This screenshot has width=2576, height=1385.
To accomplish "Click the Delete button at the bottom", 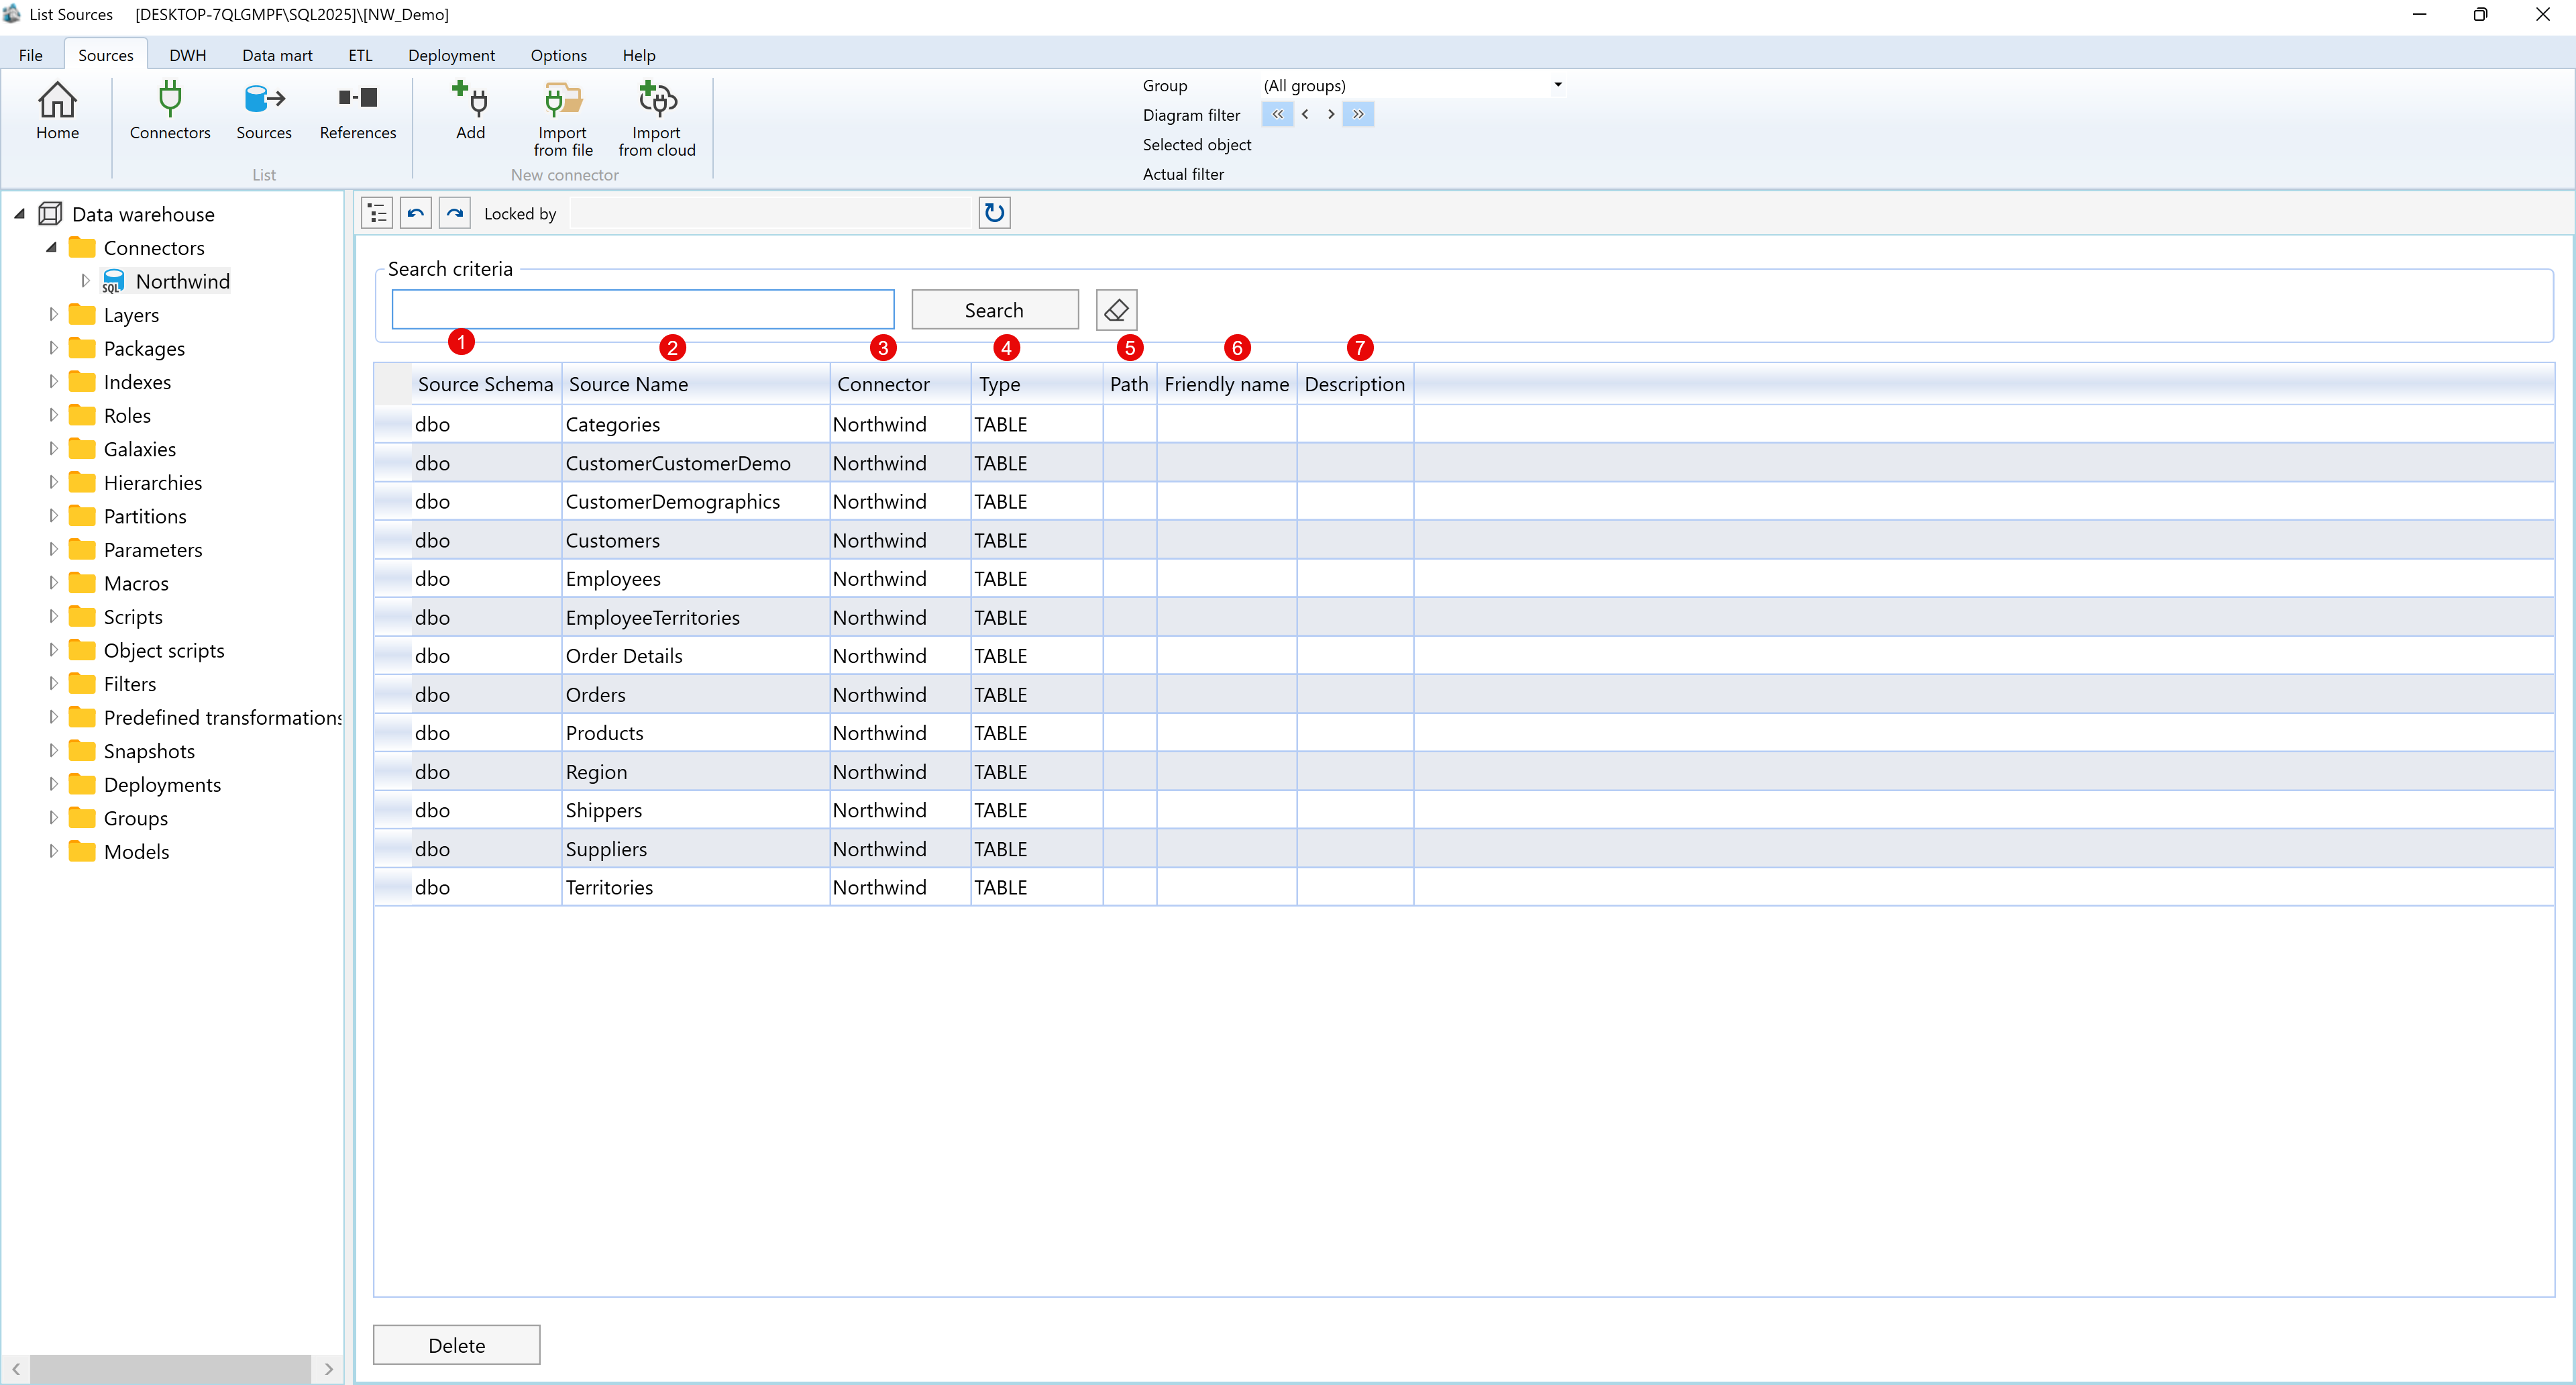I will pyautogui.click(x=456, y=1344).
